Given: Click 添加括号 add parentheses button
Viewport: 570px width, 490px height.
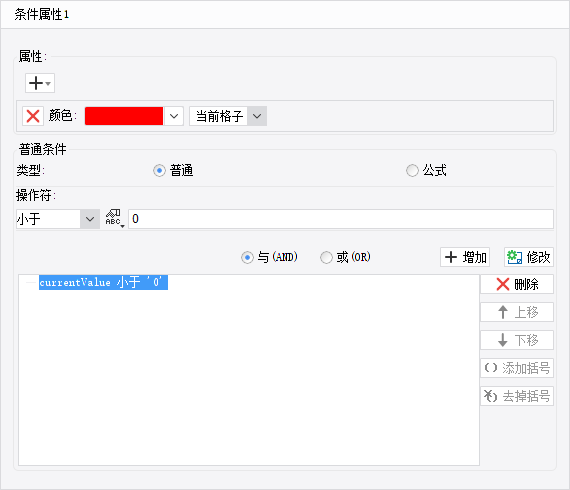Looking at the screenshot, I should tap(517, 368).
